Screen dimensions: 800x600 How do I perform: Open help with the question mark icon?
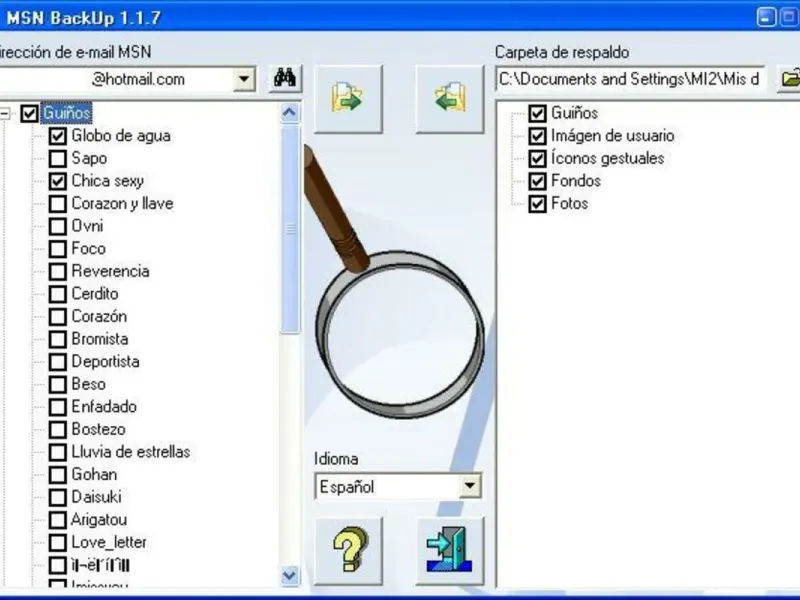(348, 550)
